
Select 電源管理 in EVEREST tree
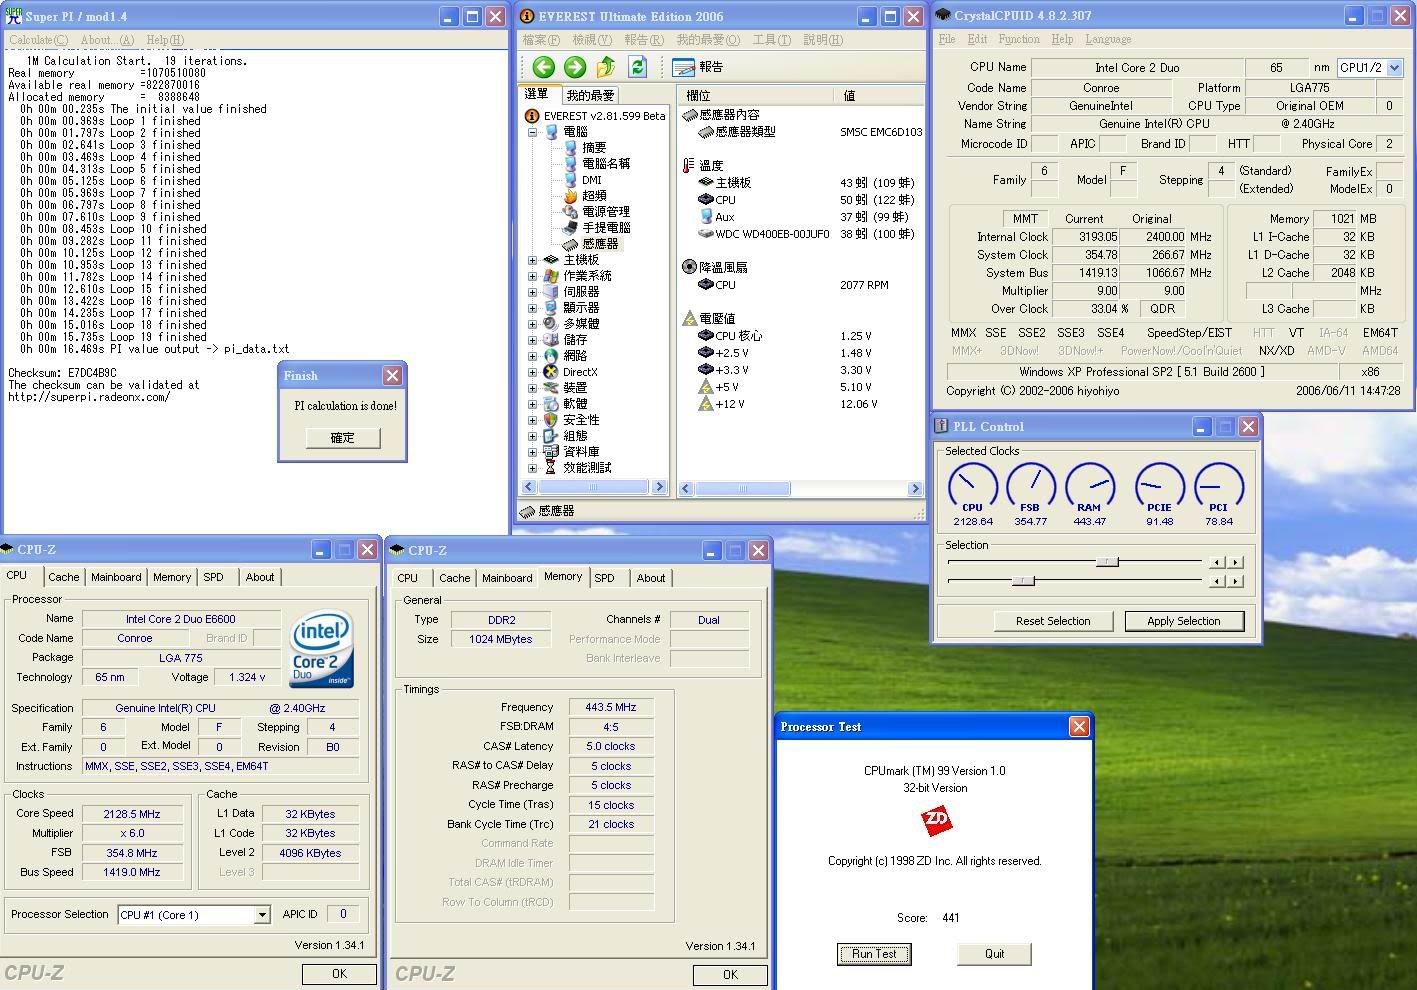coord(606,212)
